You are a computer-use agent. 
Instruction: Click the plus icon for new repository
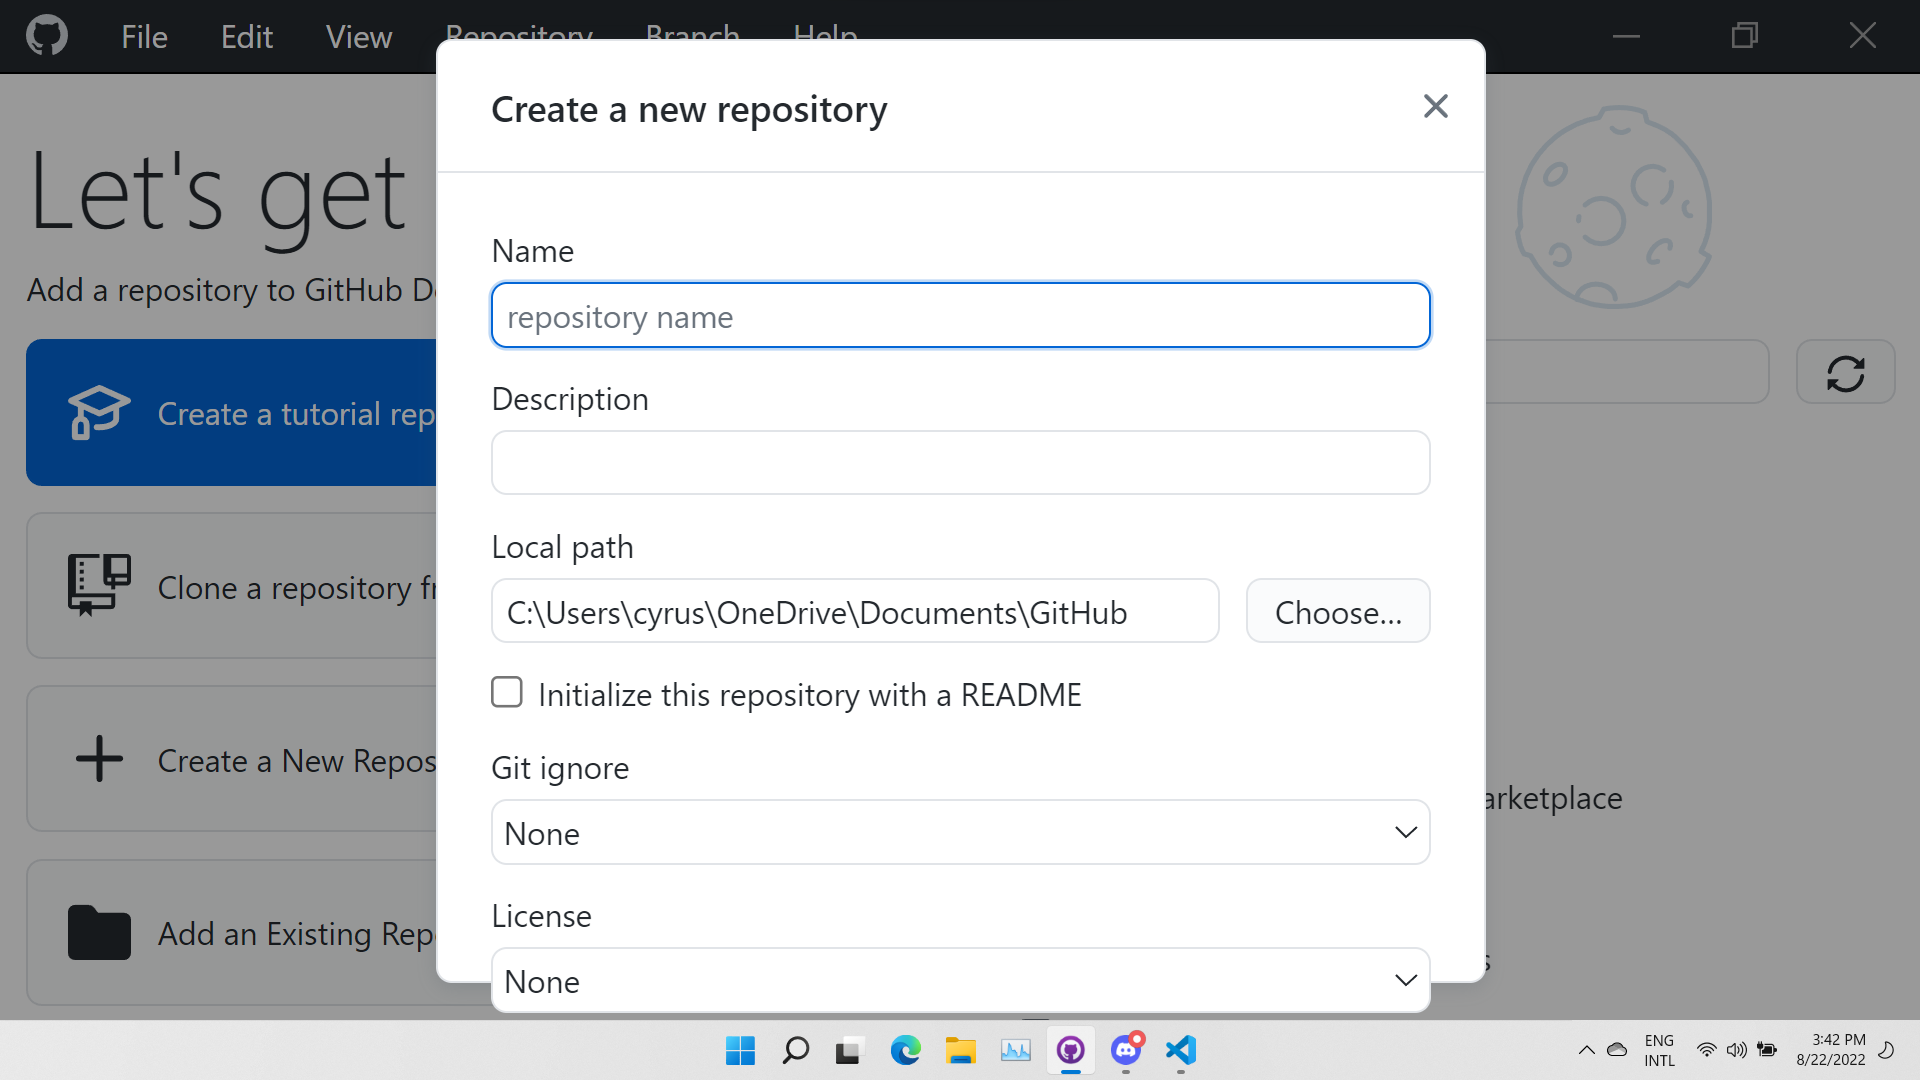[x=98, y=759]
